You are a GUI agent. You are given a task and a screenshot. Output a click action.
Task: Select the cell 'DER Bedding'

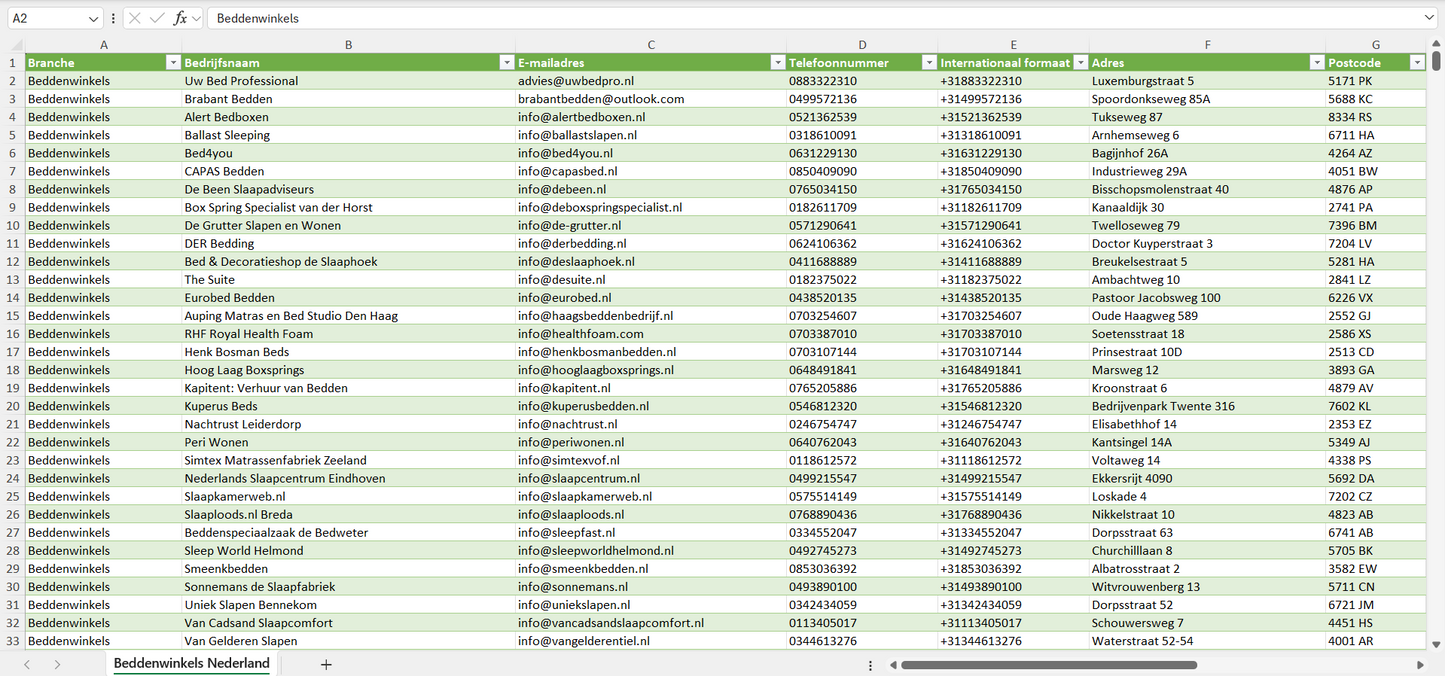tap(348, 243)
